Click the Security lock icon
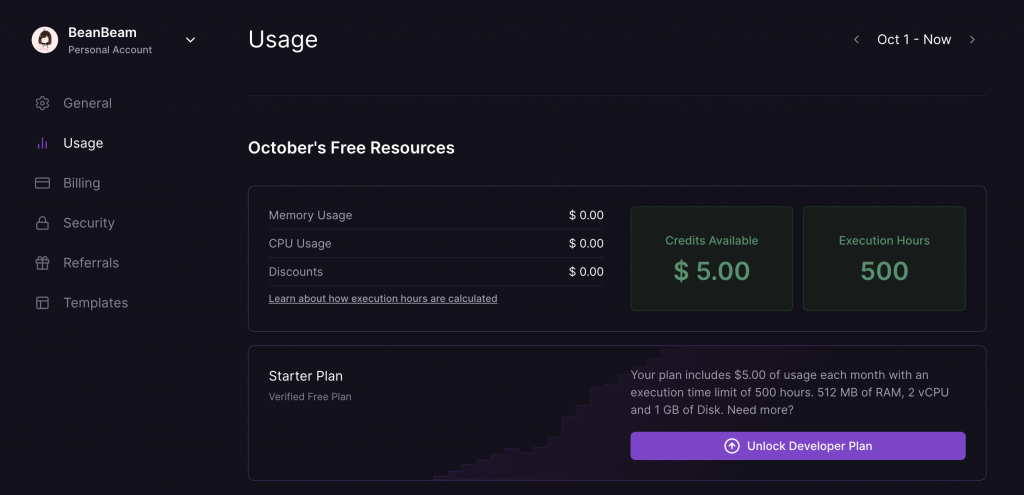 tap(42, 223)
